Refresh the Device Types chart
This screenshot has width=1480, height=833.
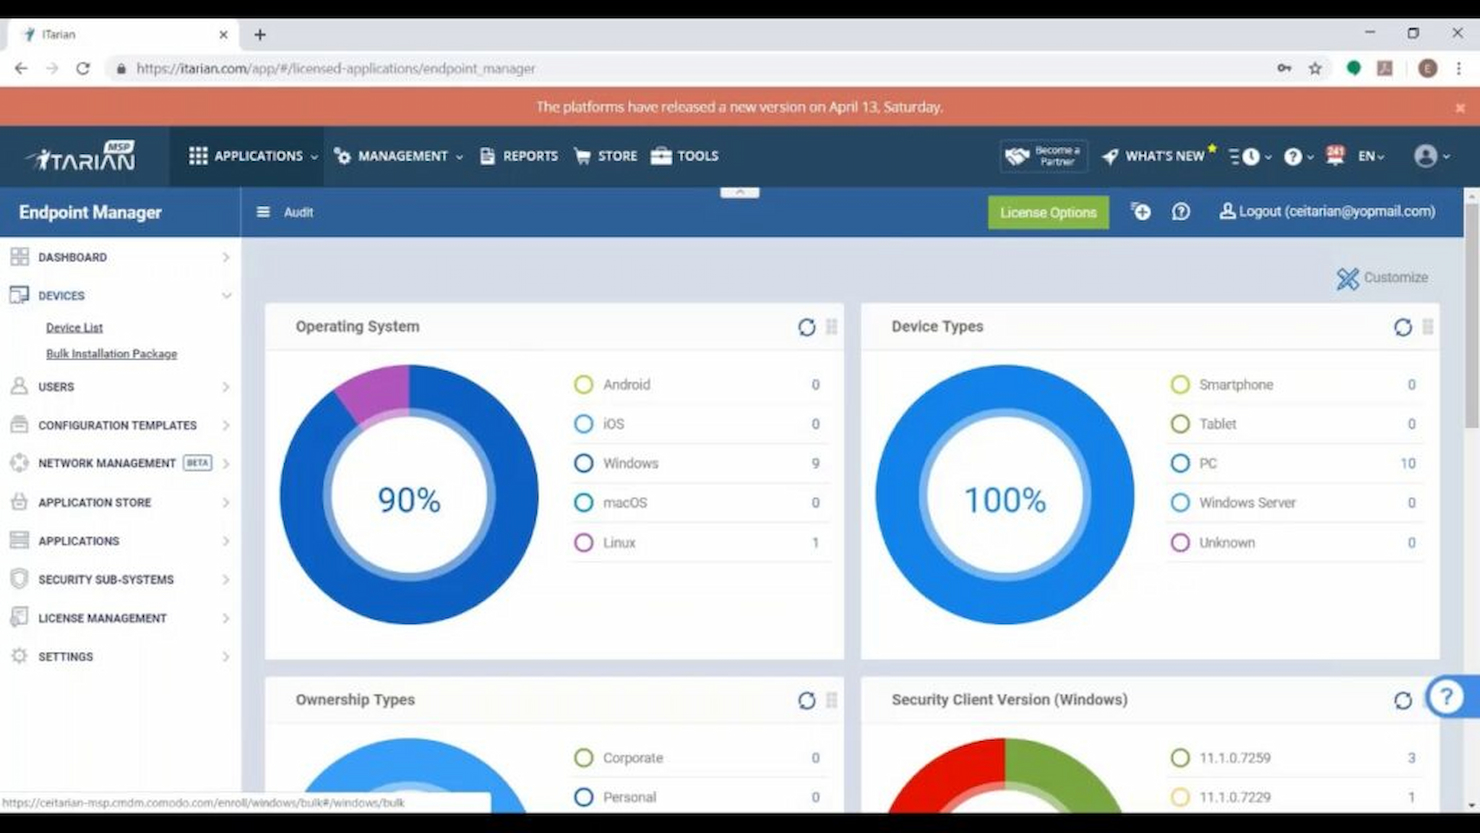pyautogui.click(x=1402, y=327)
